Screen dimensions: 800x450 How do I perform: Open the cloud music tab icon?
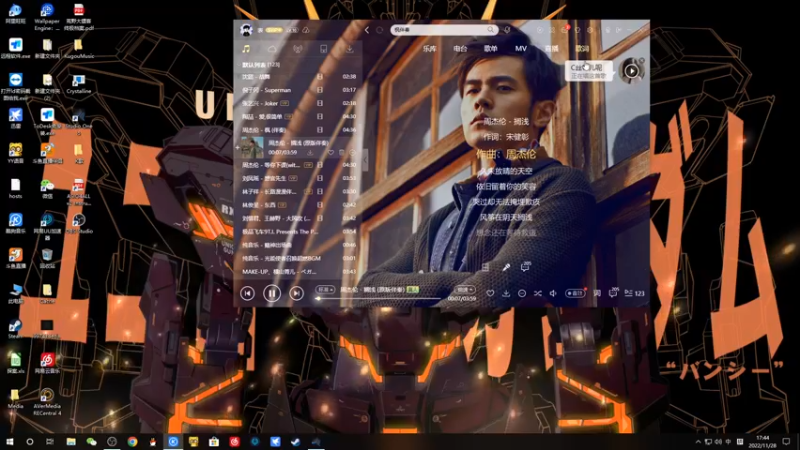point(272,49)
